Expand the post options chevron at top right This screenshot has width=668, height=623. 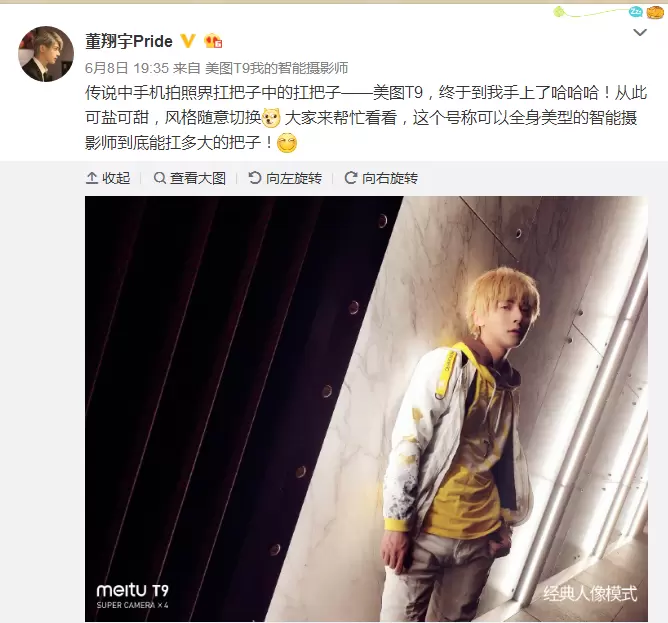pyautogui.click(x=640, y=32)
